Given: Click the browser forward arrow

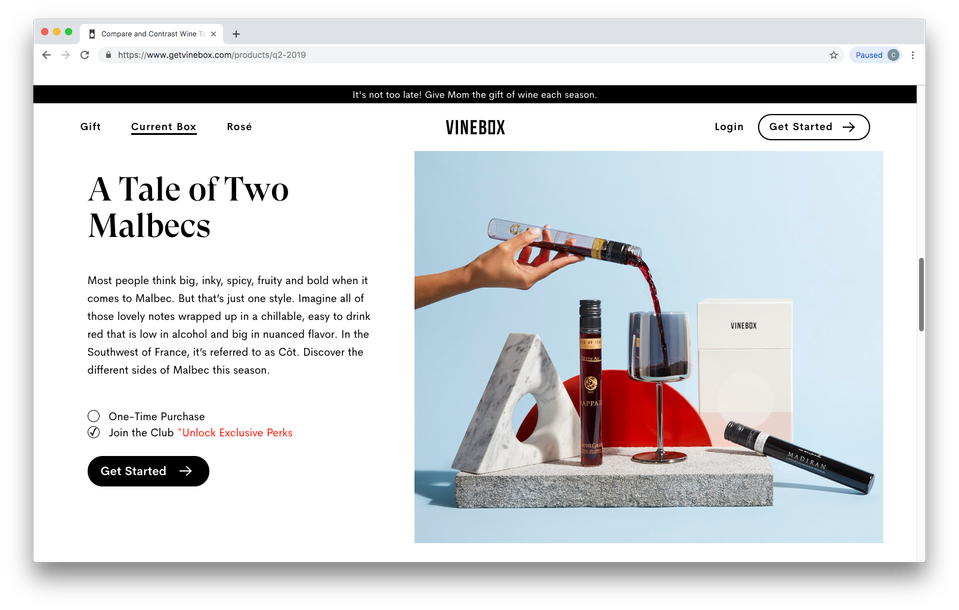Looking at the screenshot, I should (x=65, y=55).
